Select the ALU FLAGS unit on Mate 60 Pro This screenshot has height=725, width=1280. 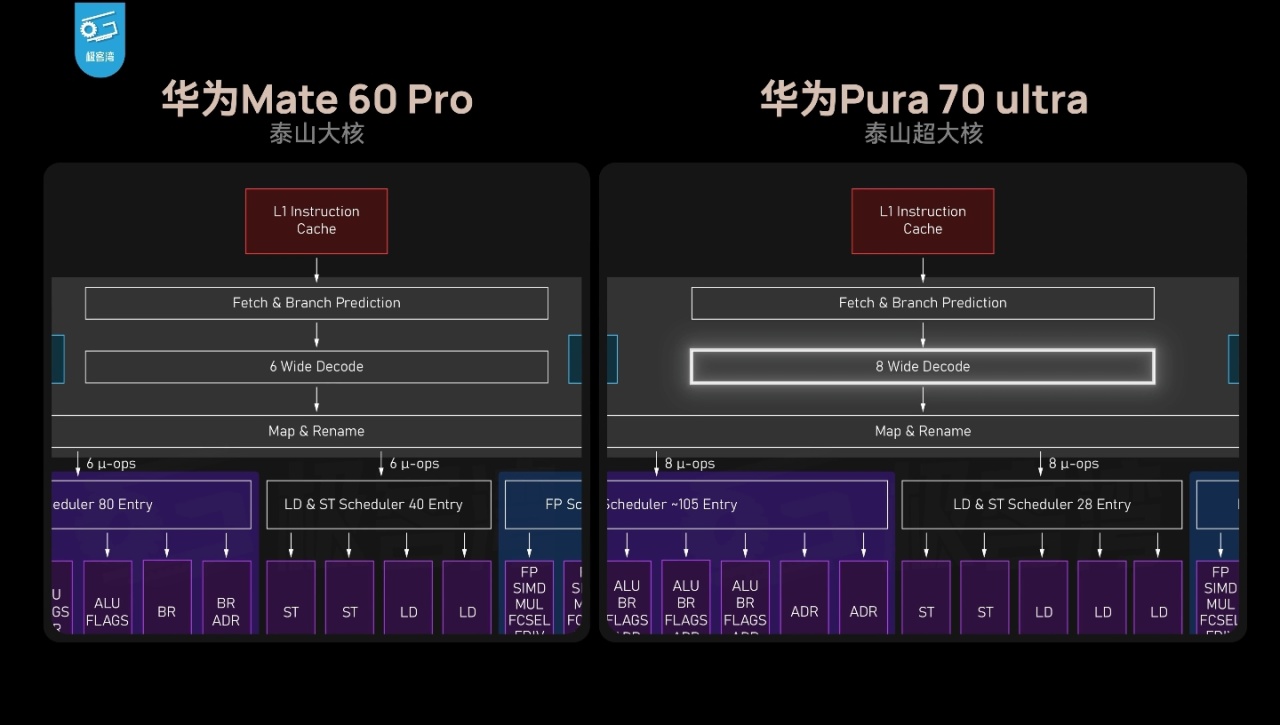coord(107,597)
